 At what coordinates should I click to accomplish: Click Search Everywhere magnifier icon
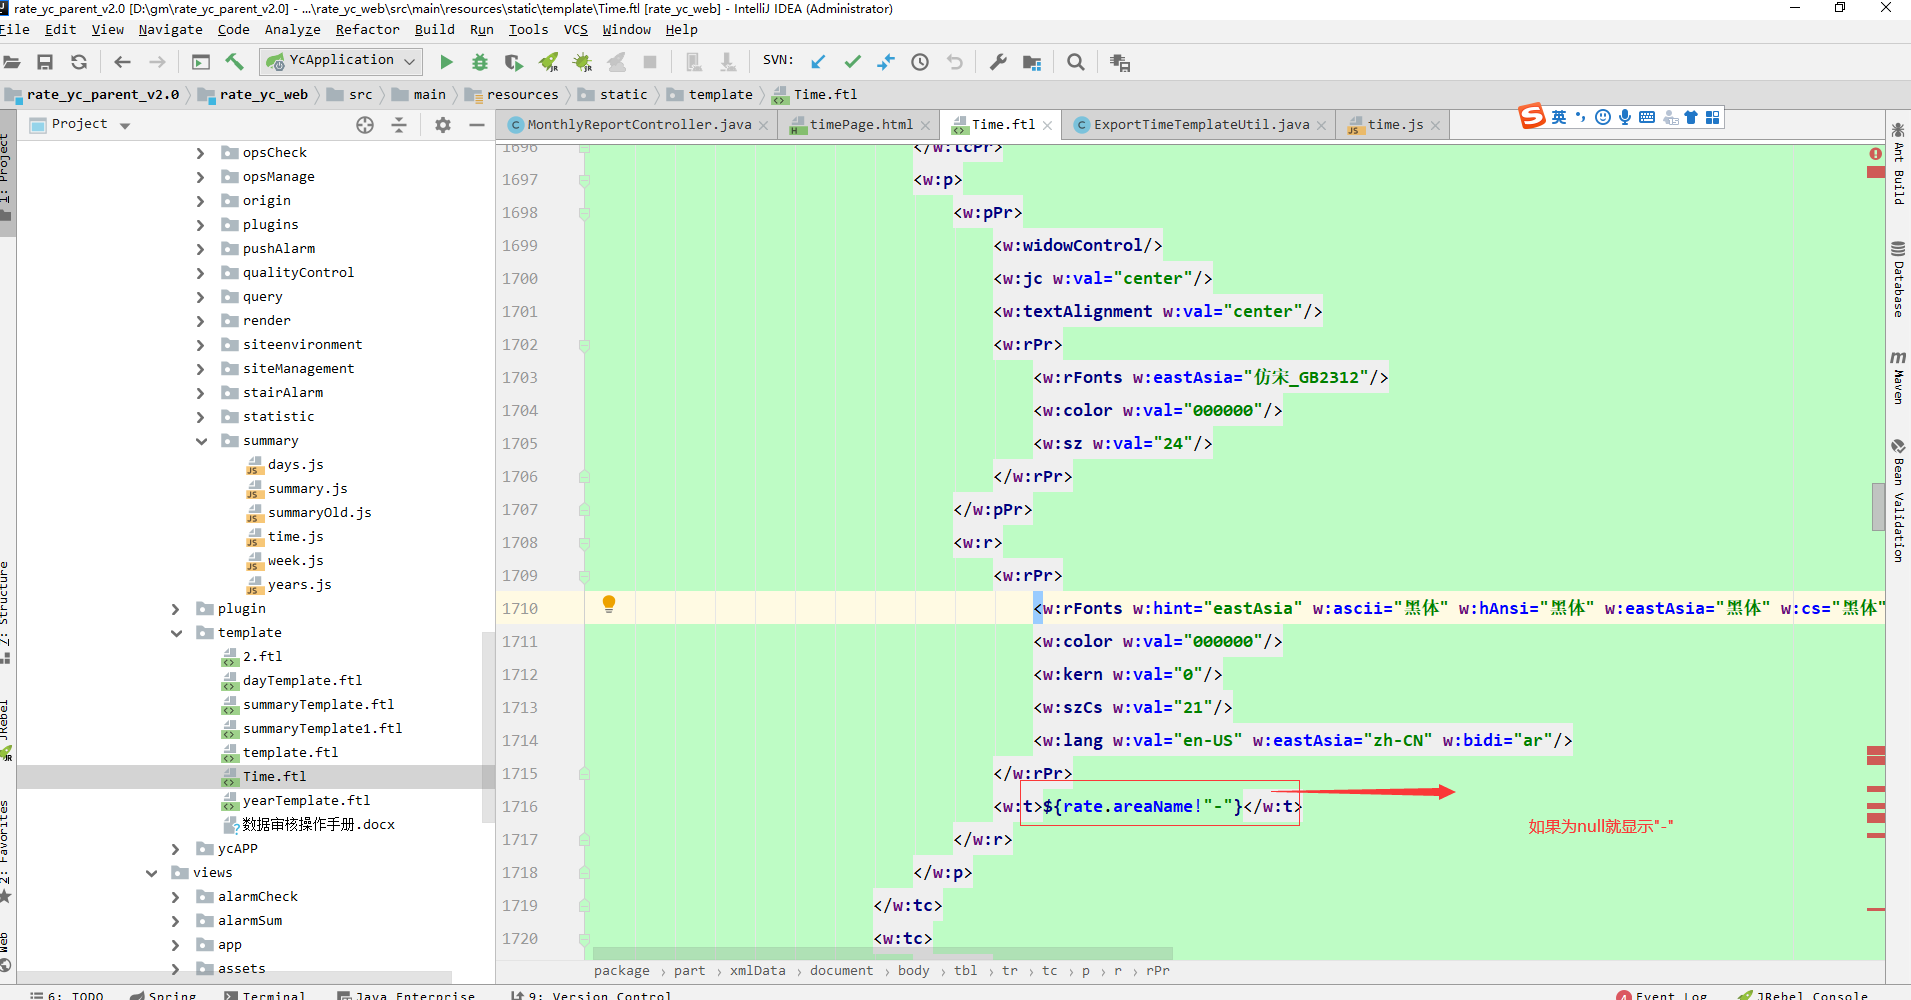click(x=1076, y=62)
